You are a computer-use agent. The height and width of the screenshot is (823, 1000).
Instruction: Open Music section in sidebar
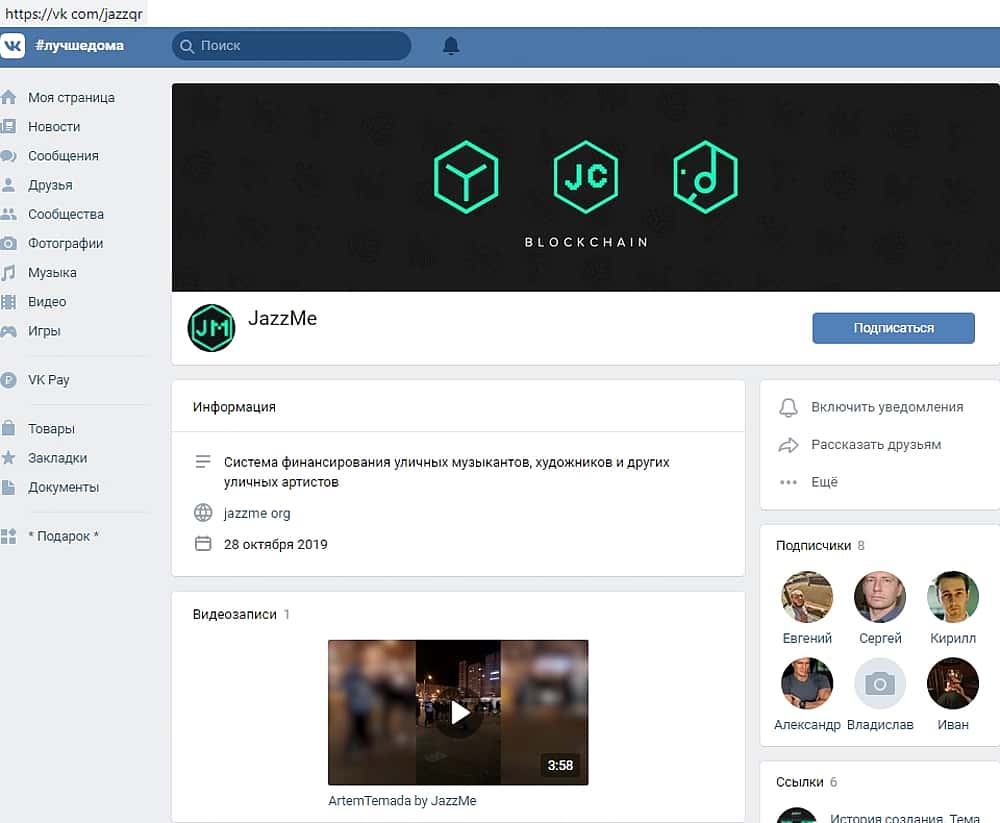pos(52,272)
